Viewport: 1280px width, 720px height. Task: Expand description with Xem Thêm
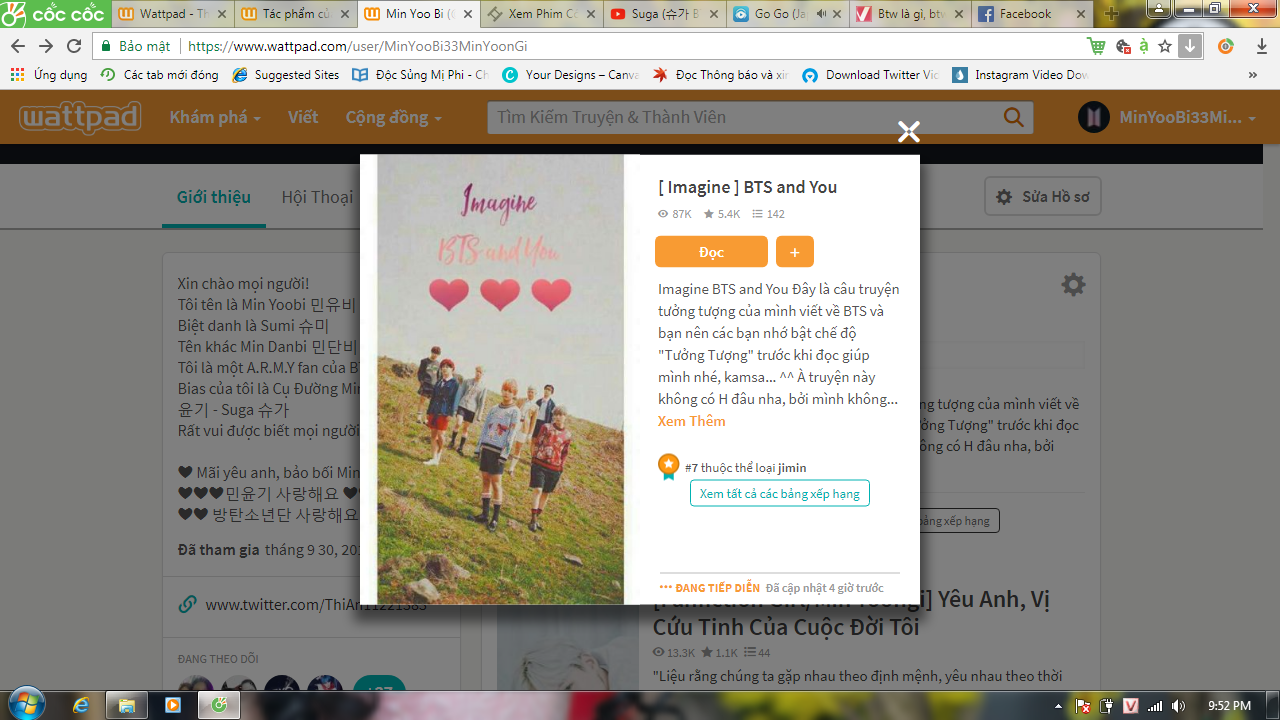[x=691, y=421]
